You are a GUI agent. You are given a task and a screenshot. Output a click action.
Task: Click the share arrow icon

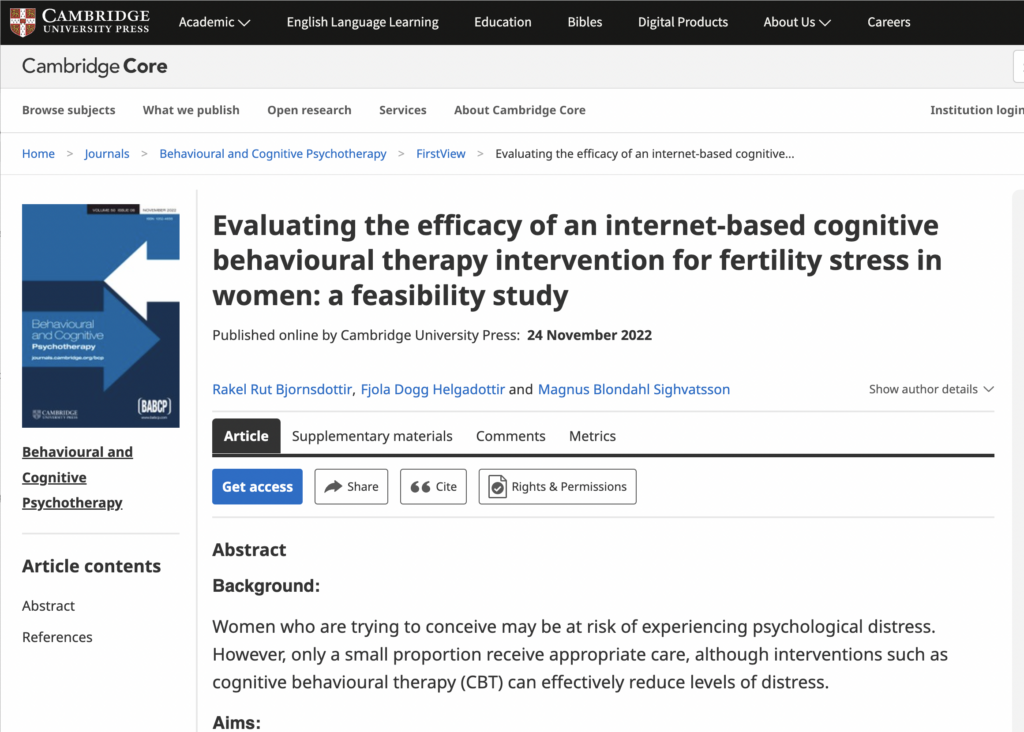click(333, 486)
